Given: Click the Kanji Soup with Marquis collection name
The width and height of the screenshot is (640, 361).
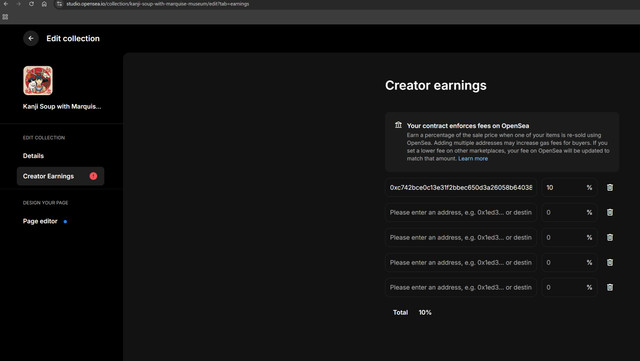Looking at the screenshot, I should click(62, 107).
